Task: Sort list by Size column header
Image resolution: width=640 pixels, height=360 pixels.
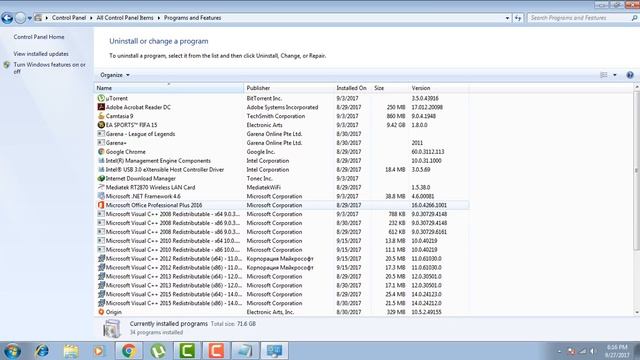Action: click(390, 88)
